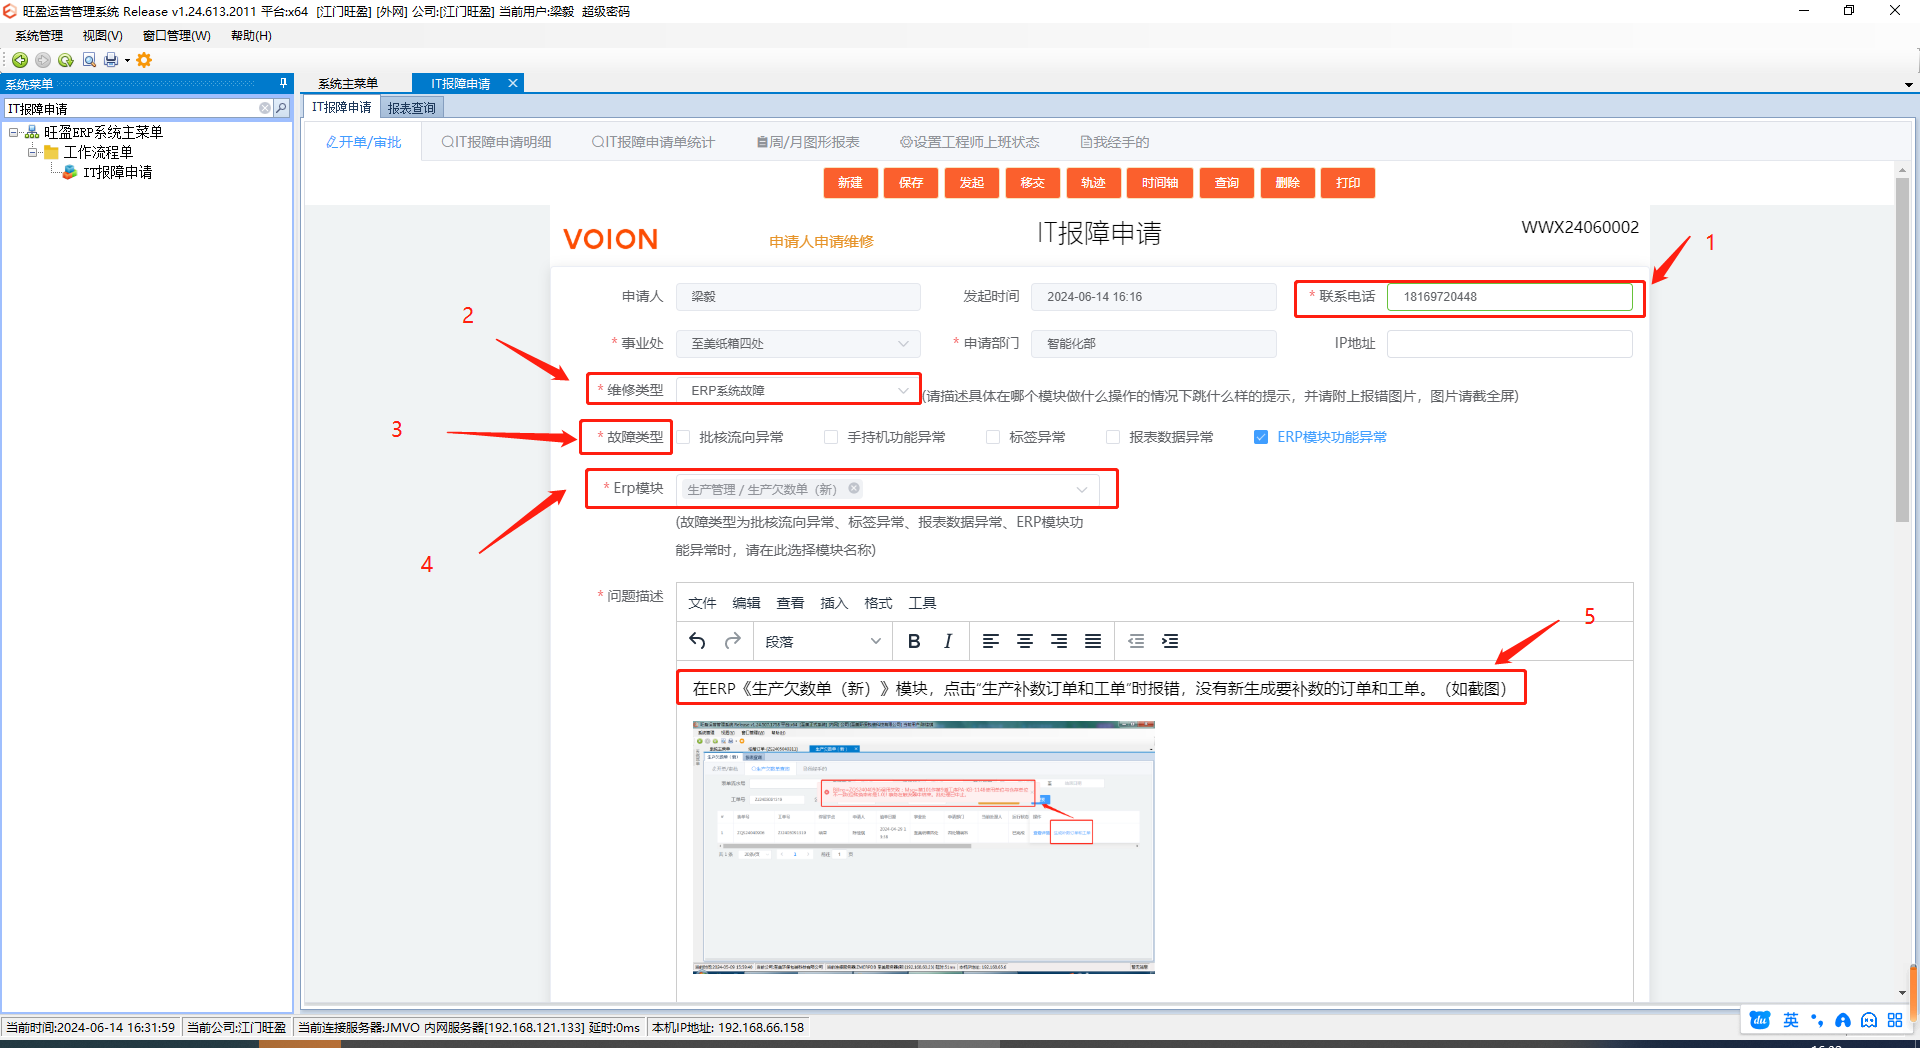Viewport: 1920px width, 1048px height.
Task: Collapse the 工作流程单 tree node
Action: click(33, 152)
